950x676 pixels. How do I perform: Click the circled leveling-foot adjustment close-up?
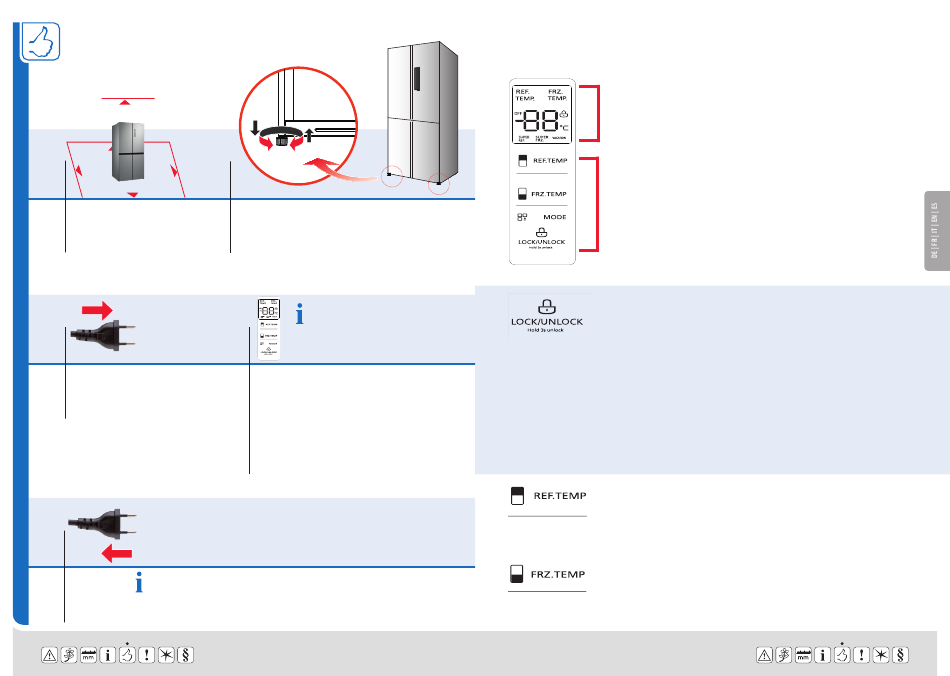pyautogui.click(x=299, y=126)
